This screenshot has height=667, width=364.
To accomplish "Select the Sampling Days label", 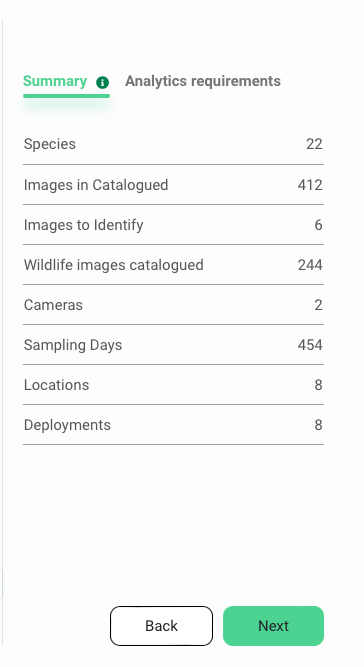I will tap(73, 345).
